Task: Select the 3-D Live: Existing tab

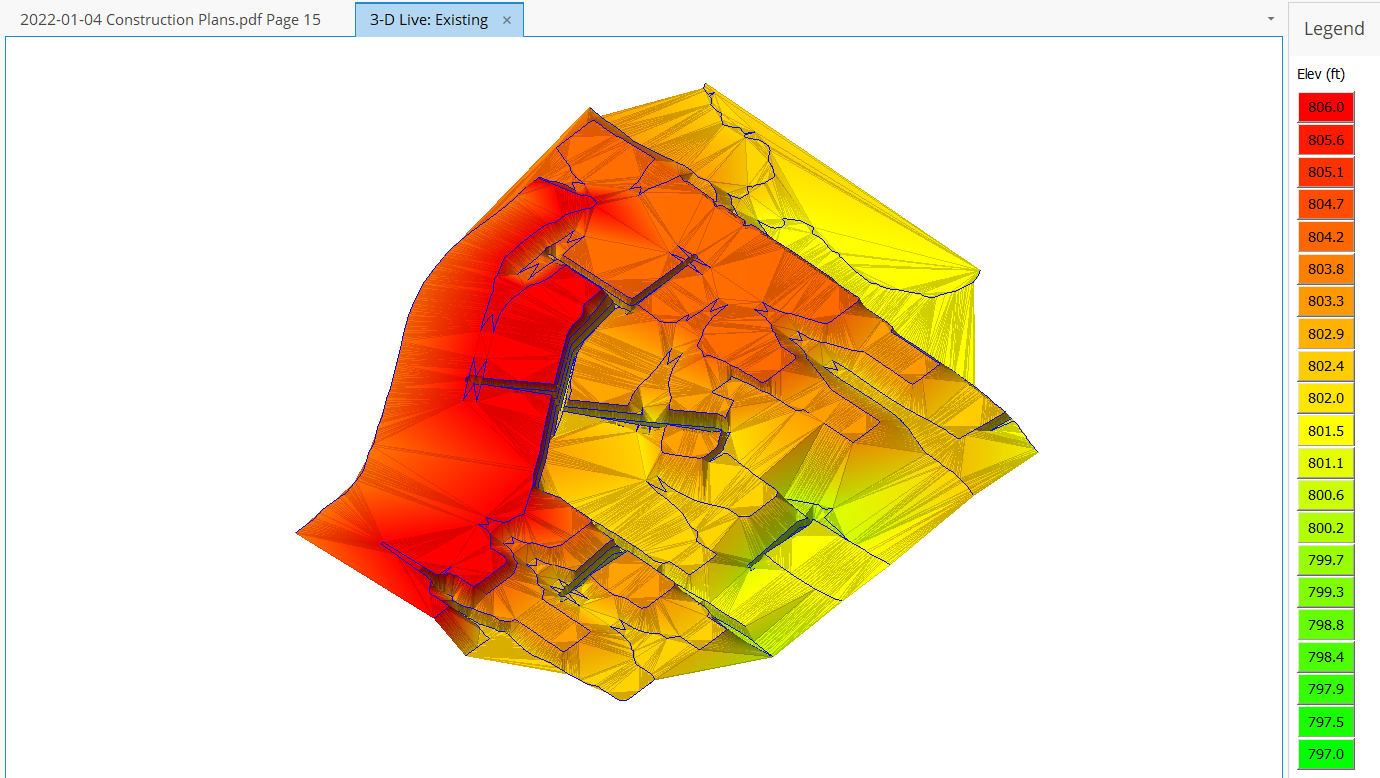Action: point(428,20)
